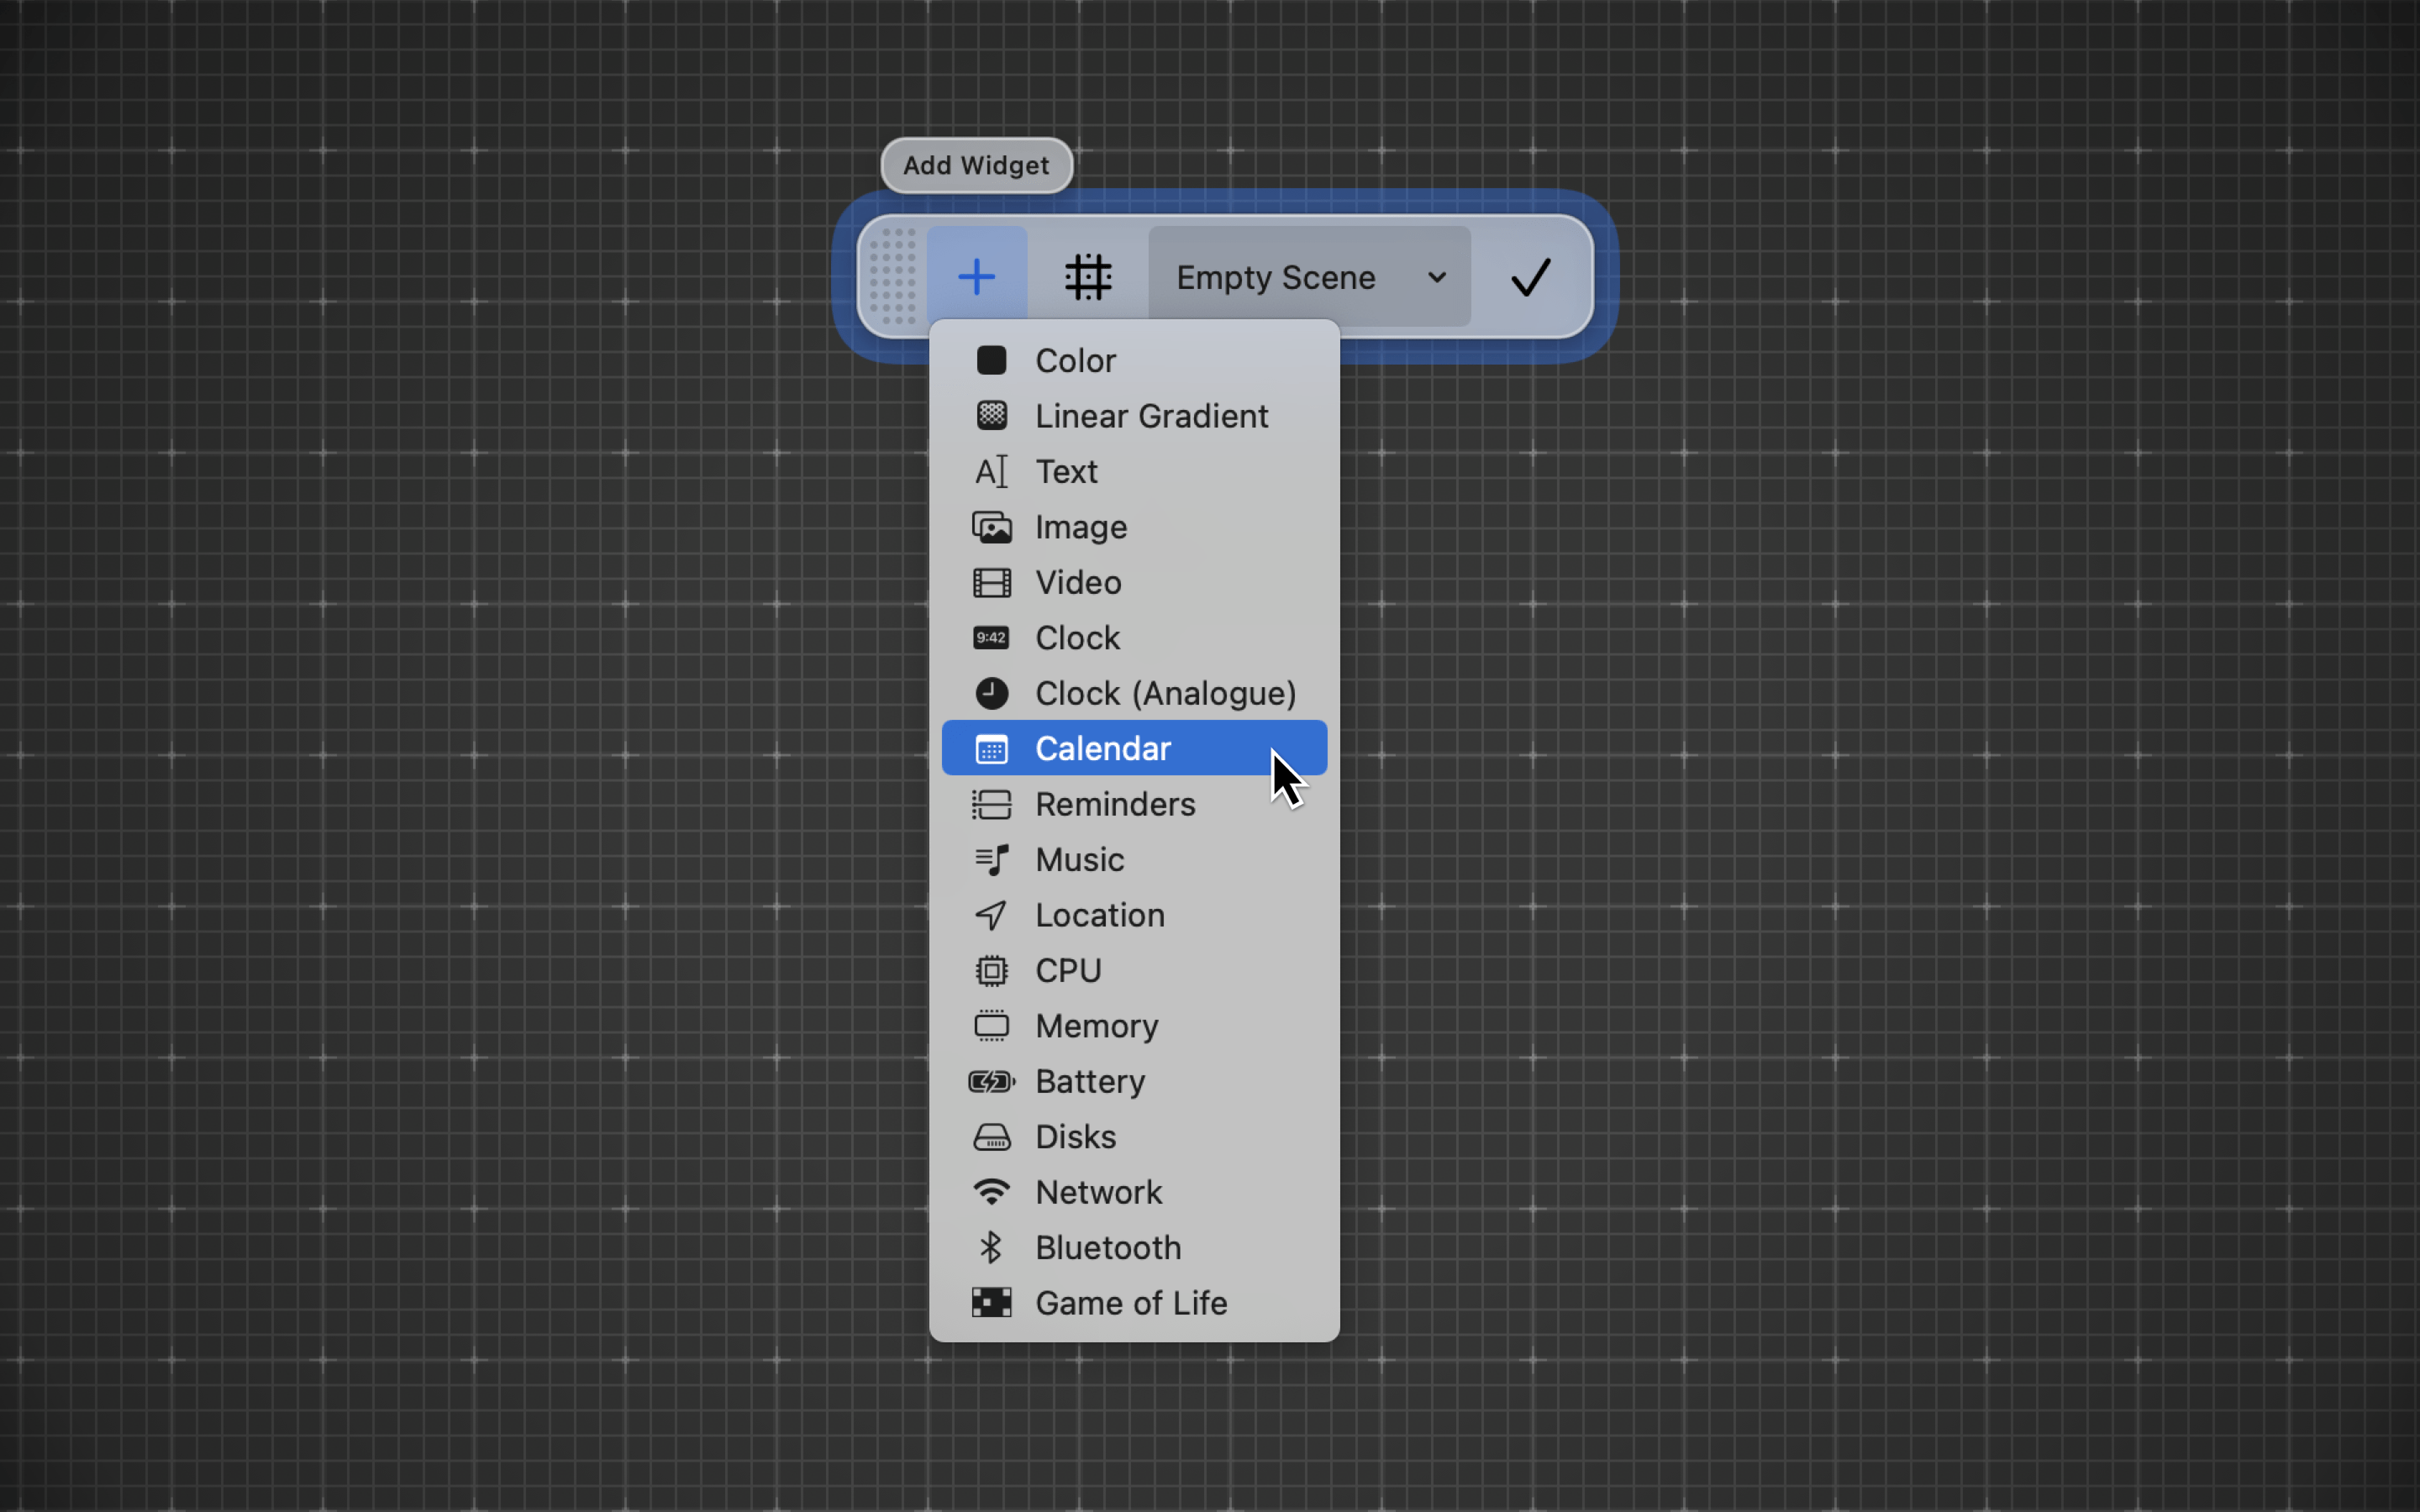
Task: Select the highlighted Calendar item
Action: (1134, 748)
